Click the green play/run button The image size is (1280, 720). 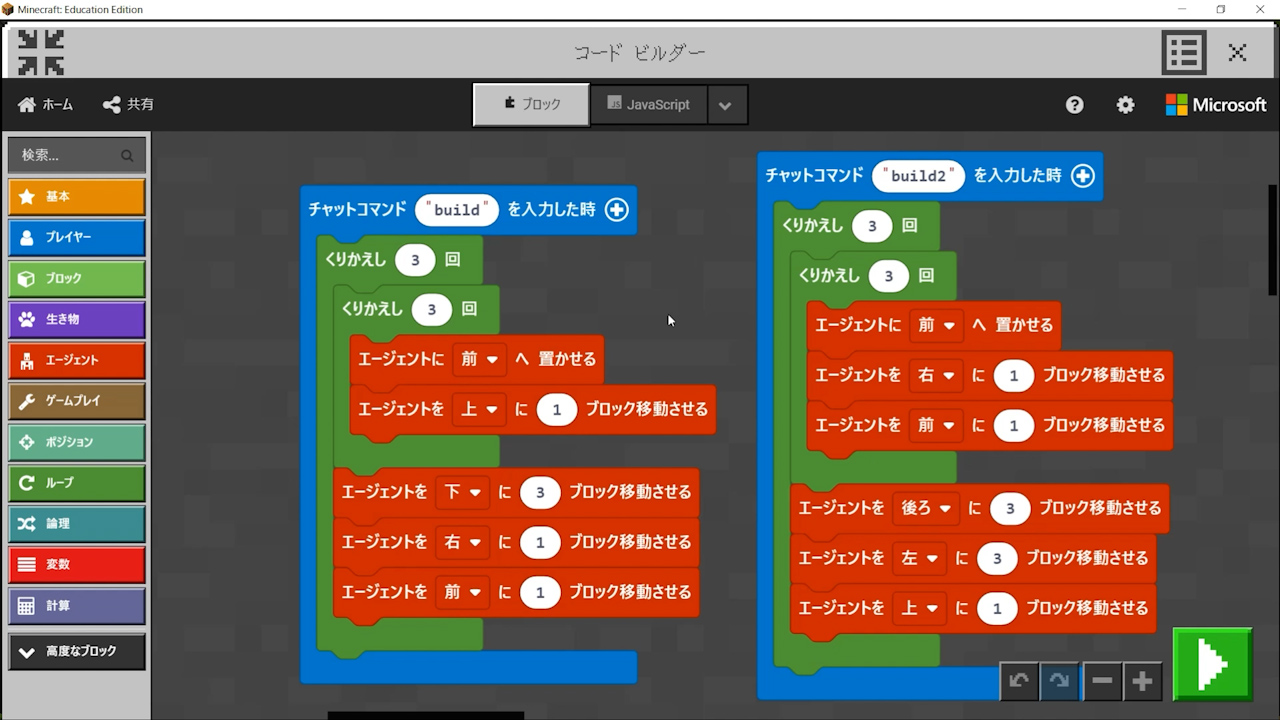tap(1212, 664)
